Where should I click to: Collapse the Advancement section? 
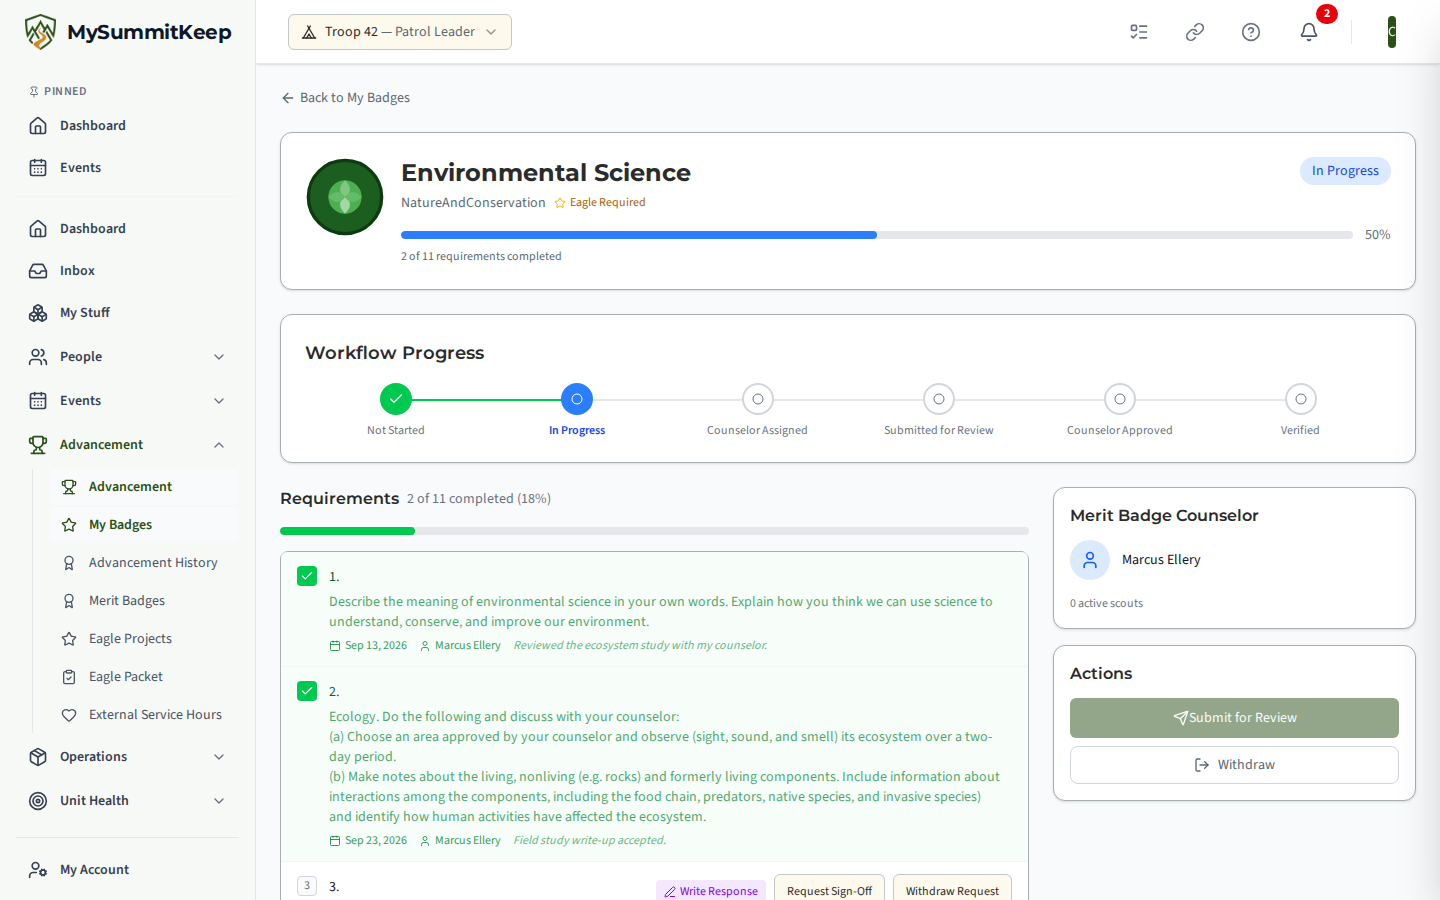[219, 445]
